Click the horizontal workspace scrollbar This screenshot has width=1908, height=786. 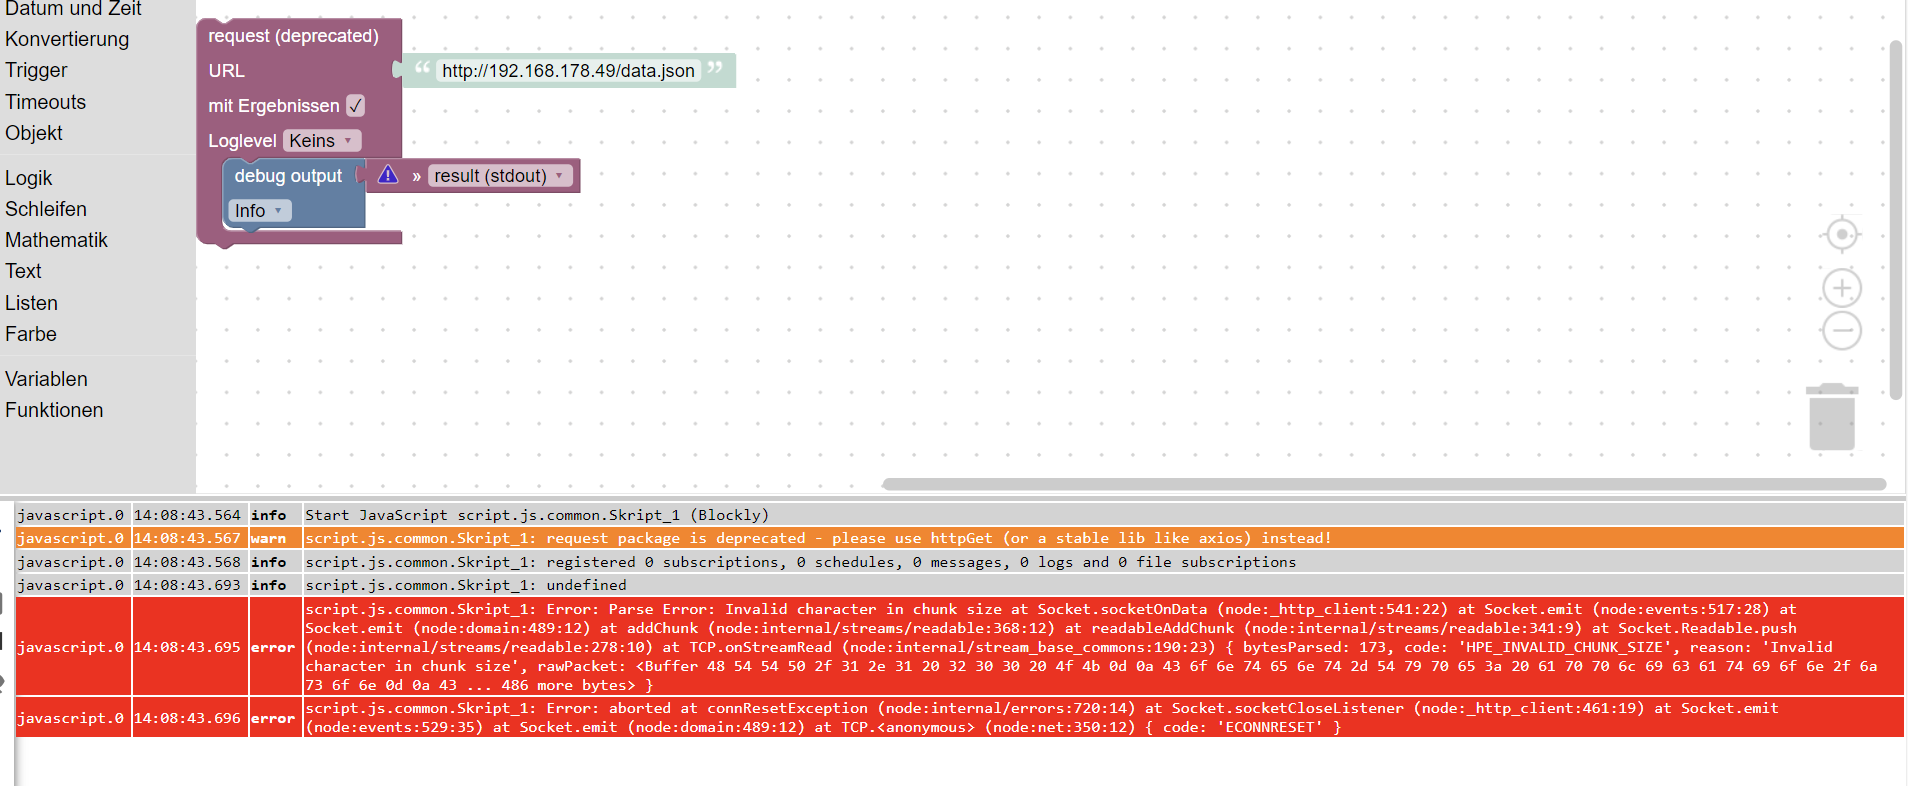[1384, 484]
